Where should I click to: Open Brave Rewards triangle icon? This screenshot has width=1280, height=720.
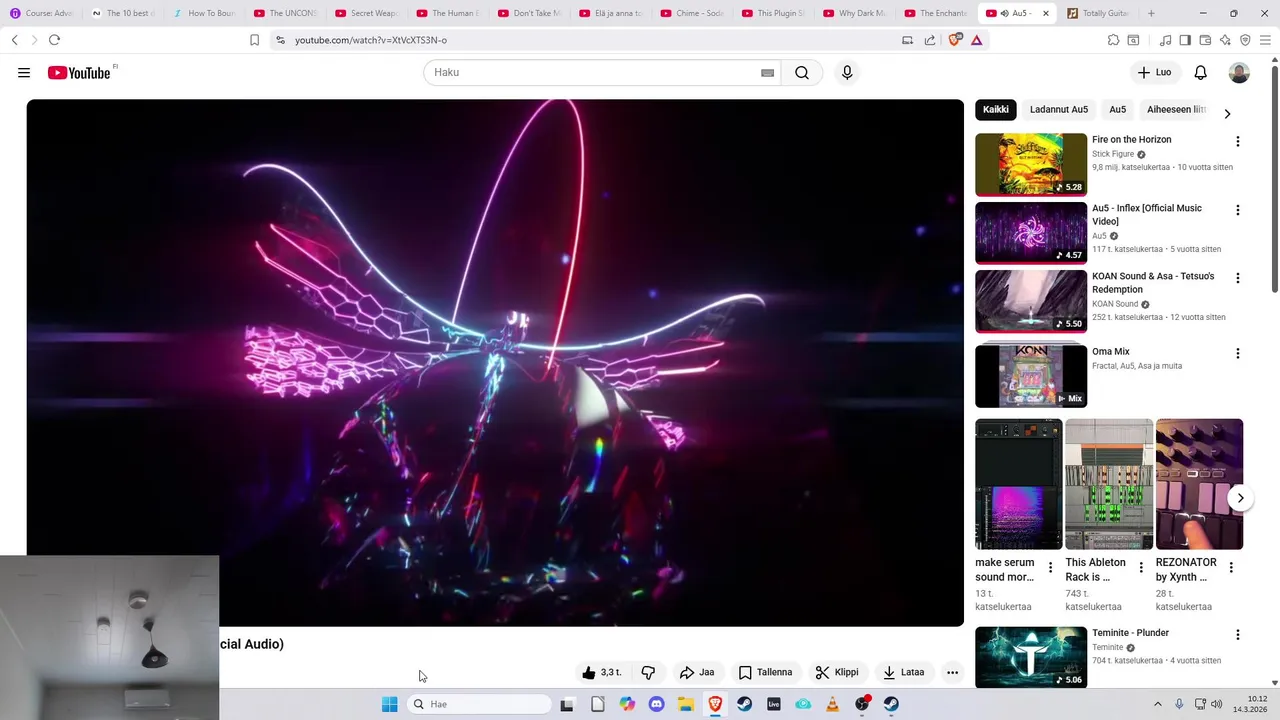tap(976, 40)
